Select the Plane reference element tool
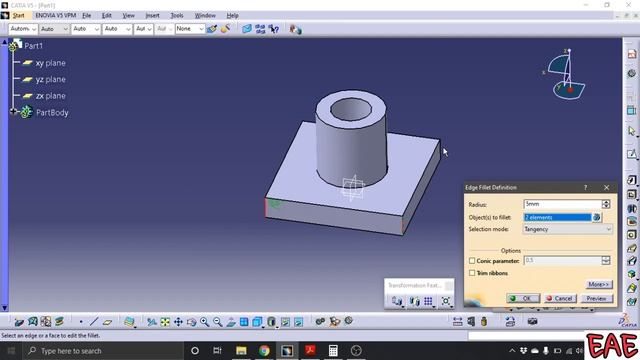640x360 pixels. [x=107, y=322]
